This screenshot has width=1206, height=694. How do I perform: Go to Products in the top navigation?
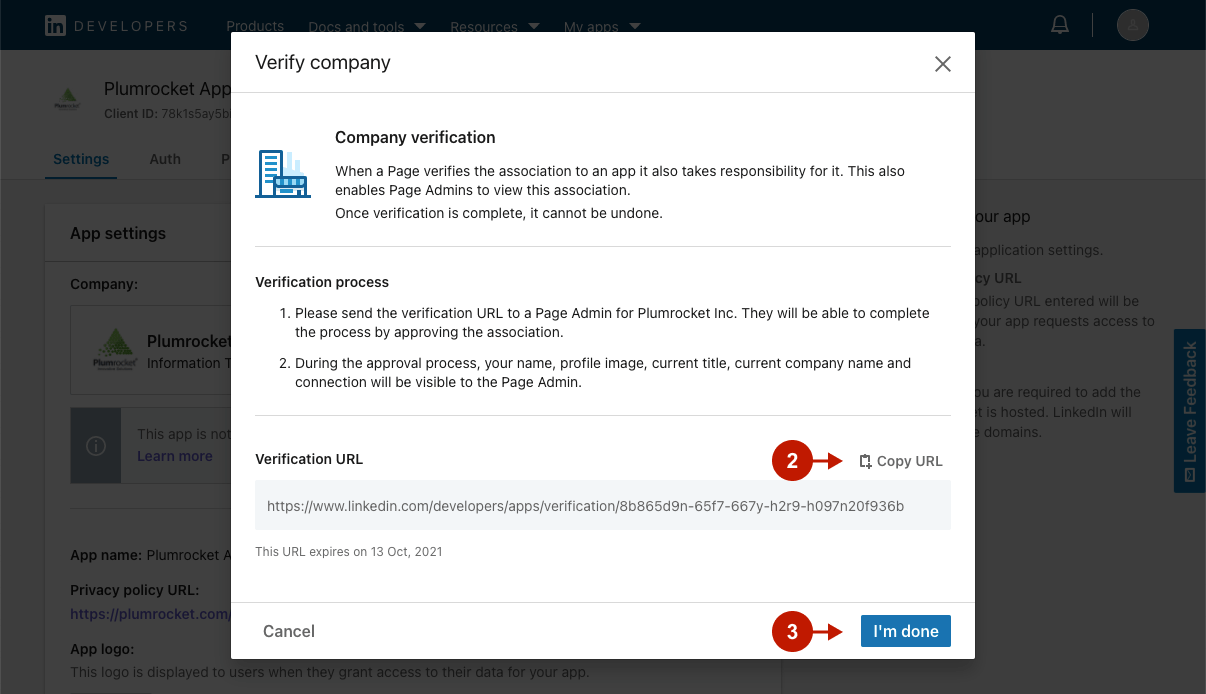pyautogui.click(x=255, y=26)
